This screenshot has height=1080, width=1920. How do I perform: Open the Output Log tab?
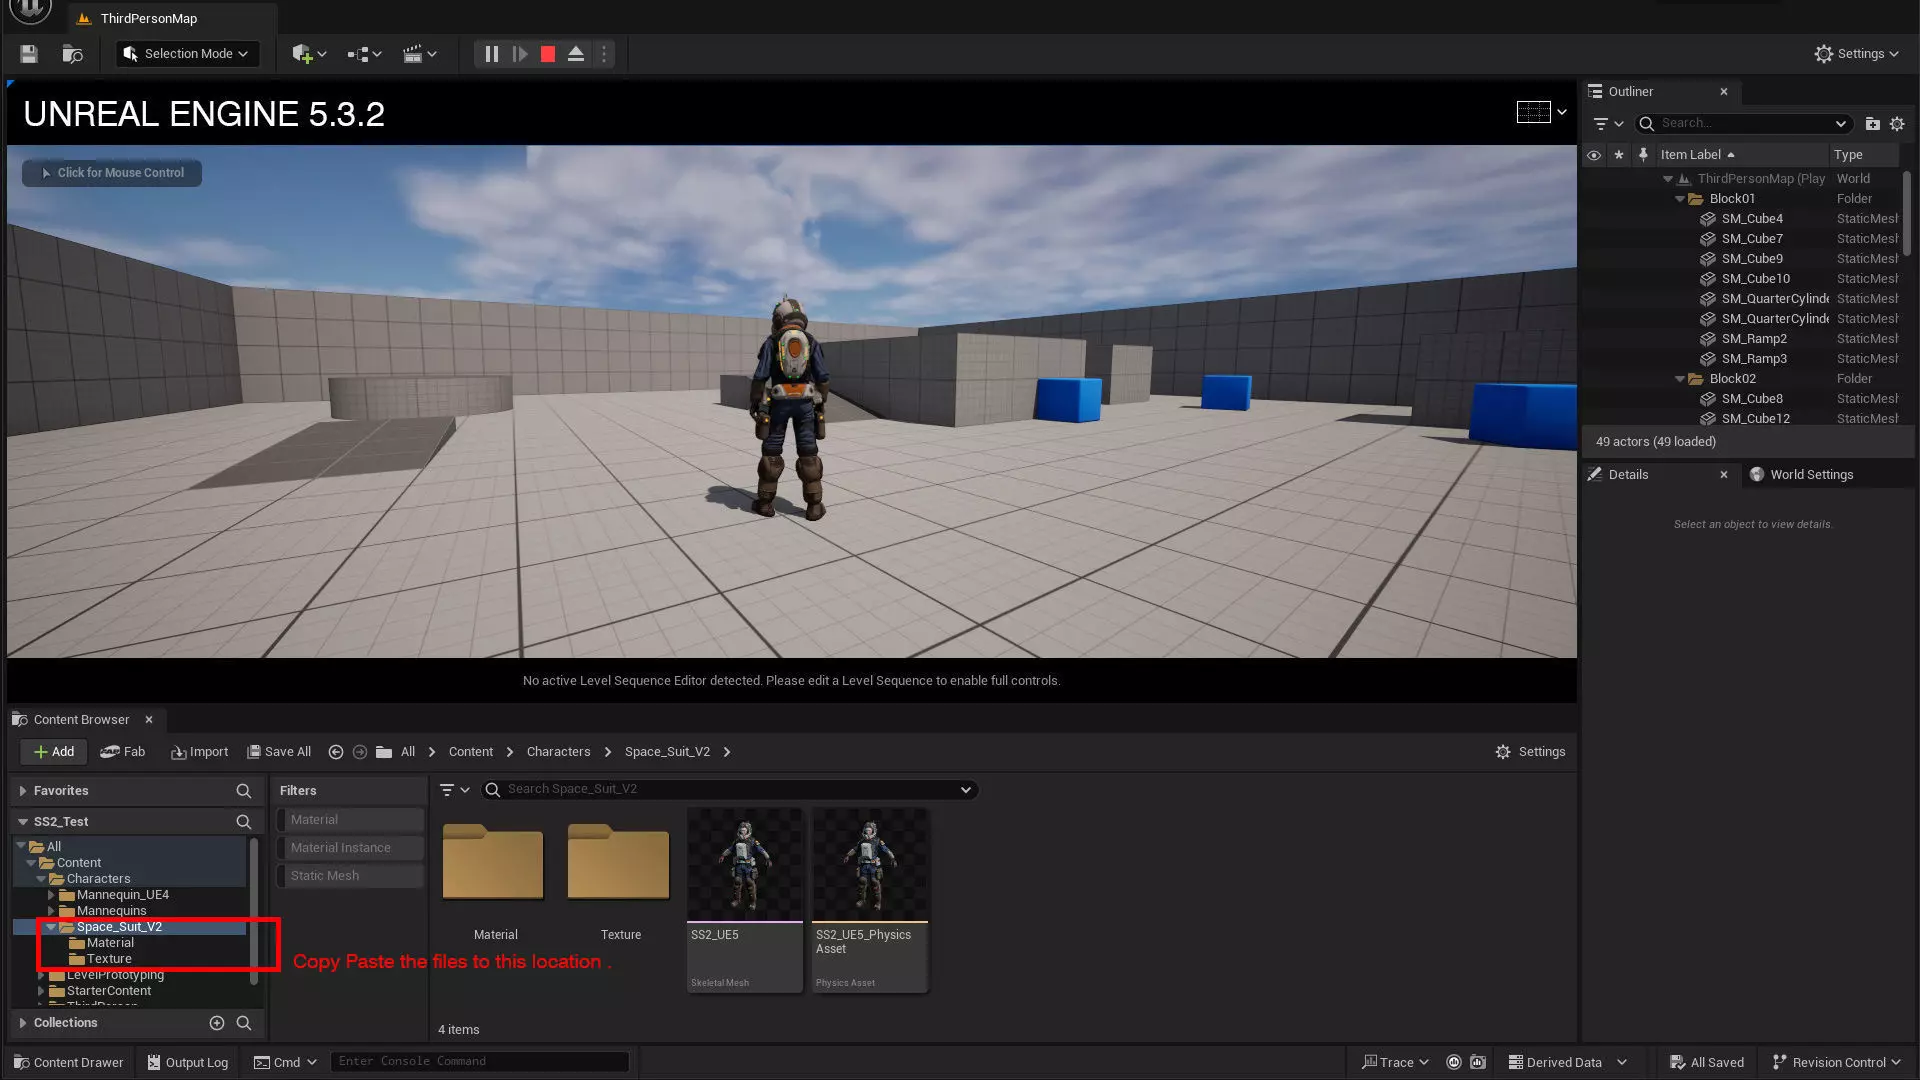187,1062
